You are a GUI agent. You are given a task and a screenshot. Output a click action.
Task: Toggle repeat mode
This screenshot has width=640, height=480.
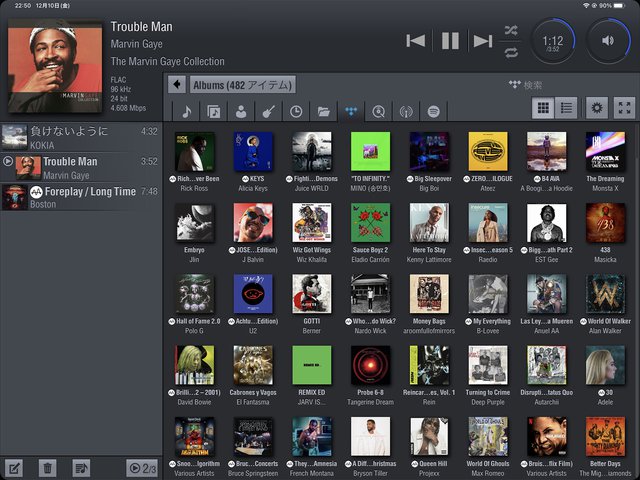511,52
